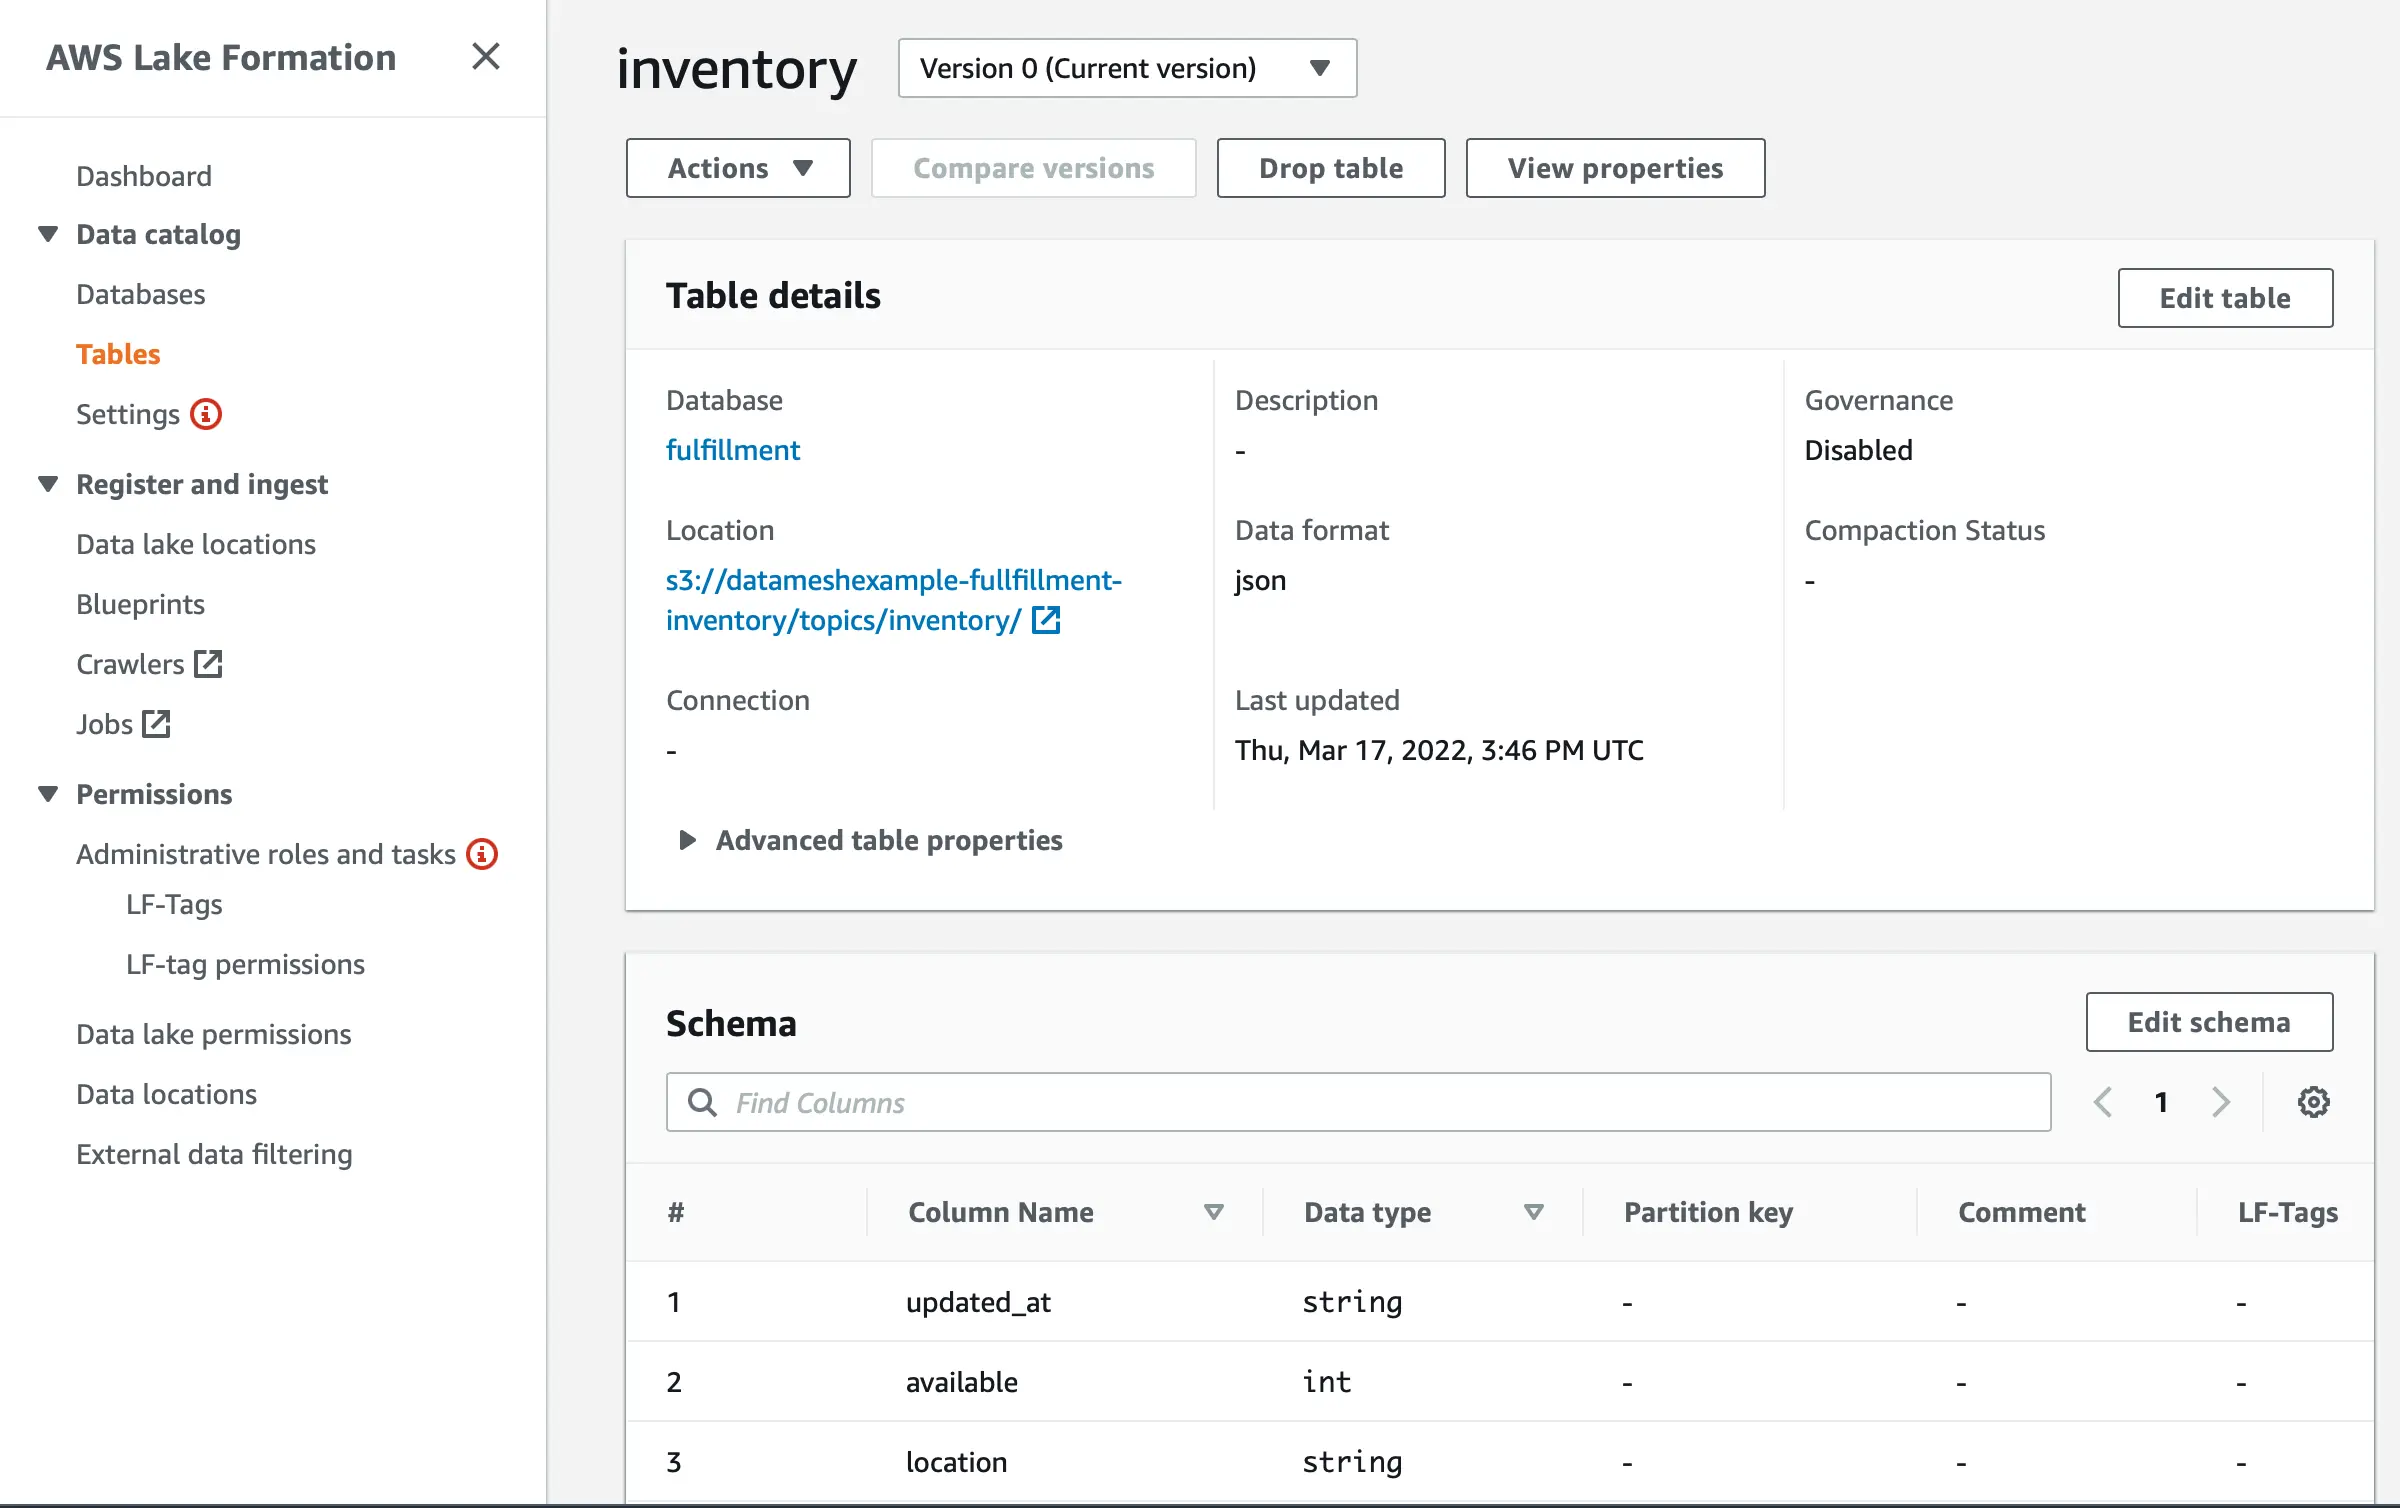Click the available column name cell
This screenshot has height=1508, width=2400.
click(x=961, y=1382)
